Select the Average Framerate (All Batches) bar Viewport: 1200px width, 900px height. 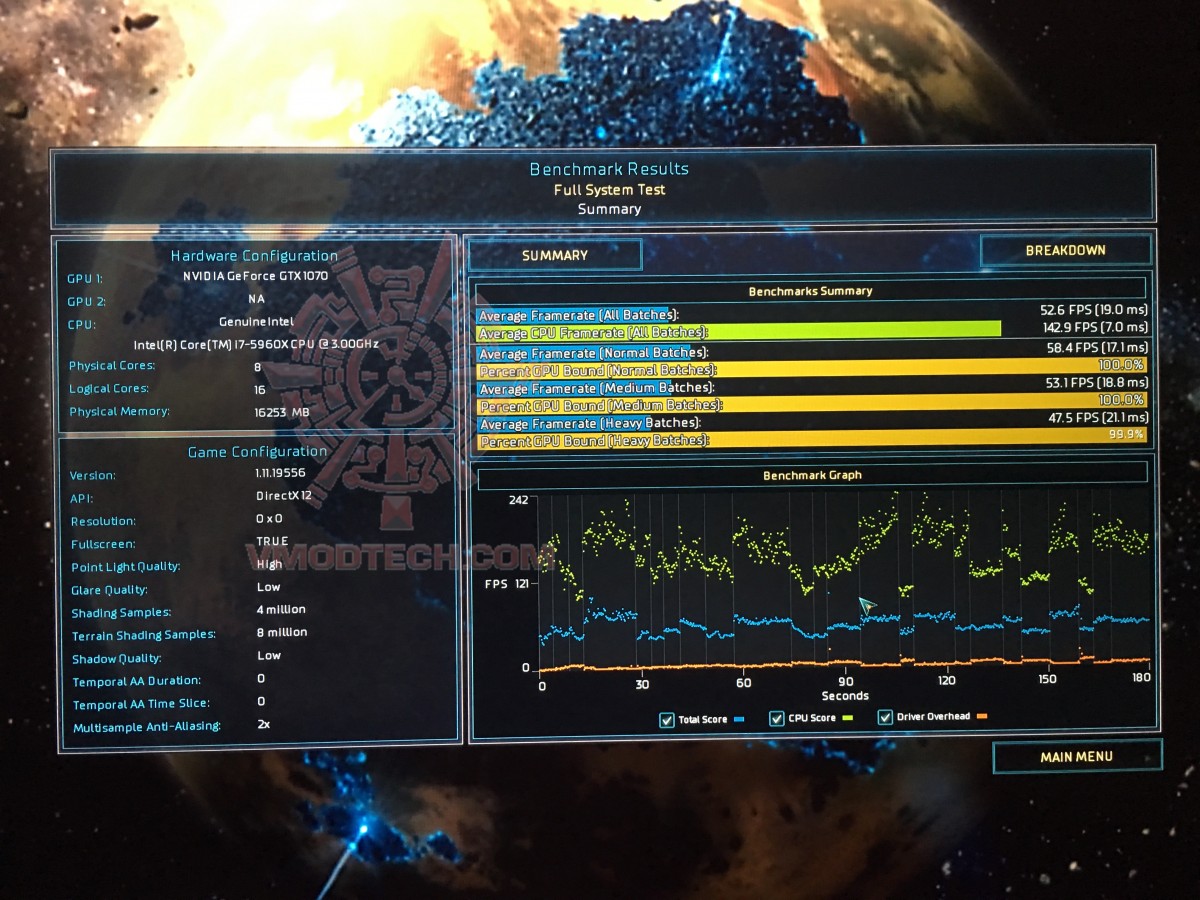click(x=573, y=315)
